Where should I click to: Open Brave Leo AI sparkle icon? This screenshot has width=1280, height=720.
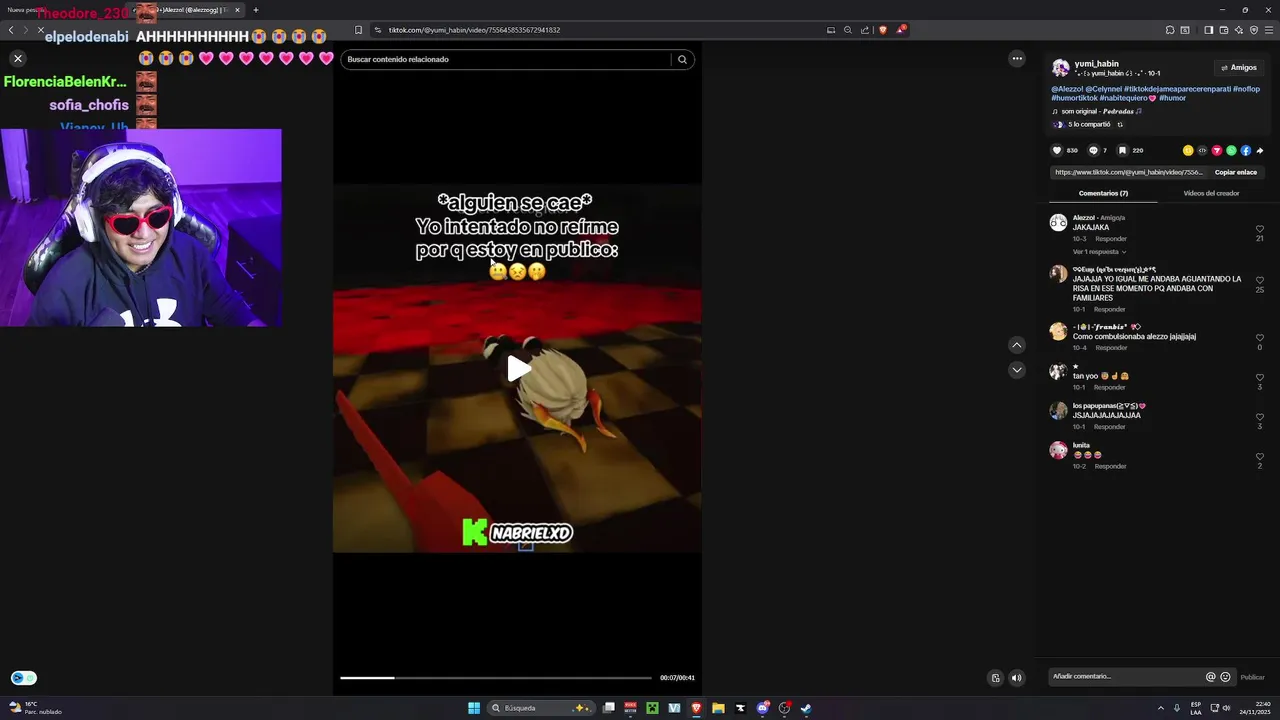1238,30
